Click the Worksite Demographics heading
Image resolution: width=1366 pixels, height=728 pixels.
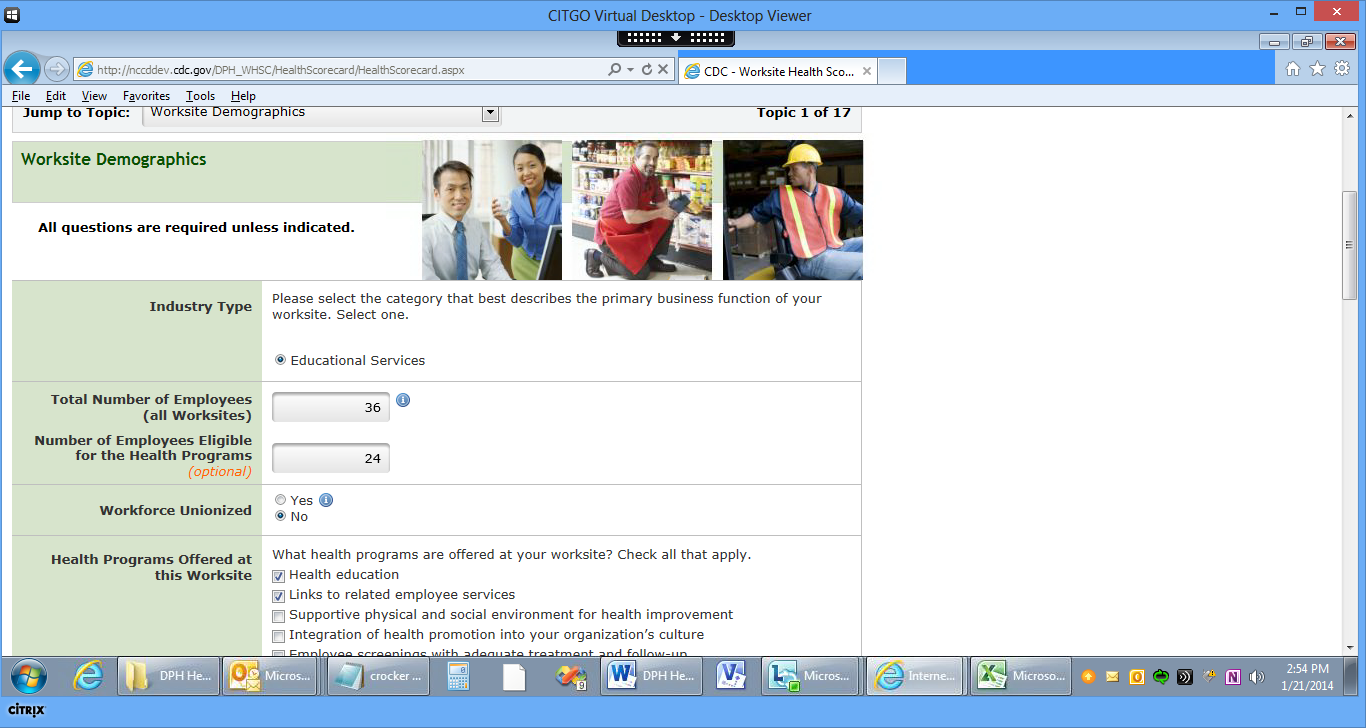tap(114, 160)
